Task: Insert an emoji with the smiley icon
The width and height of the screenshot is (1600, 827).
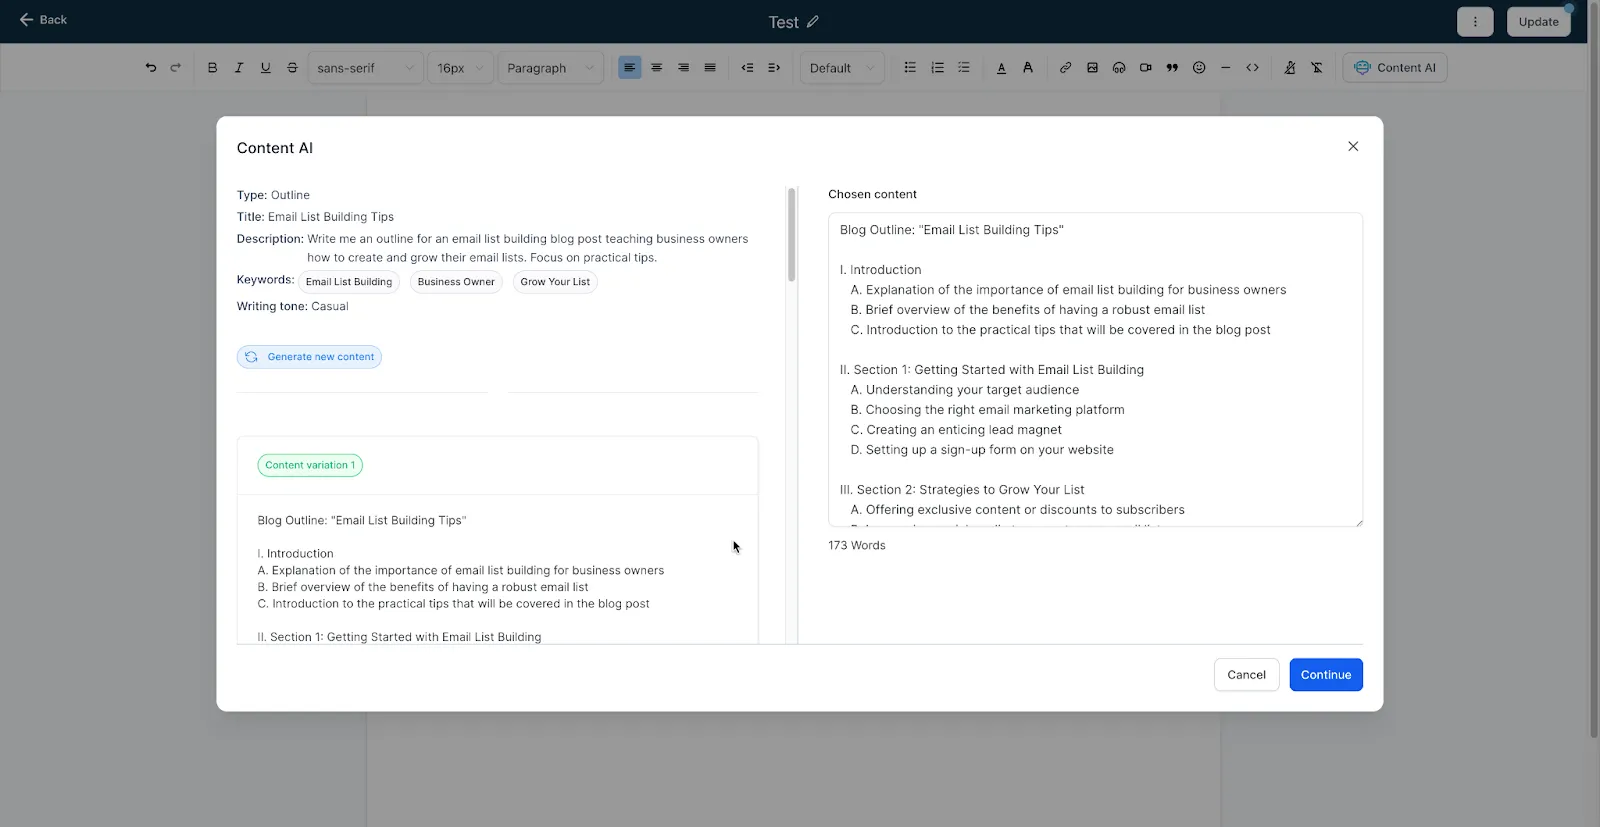Action: tap(1199, 68)
